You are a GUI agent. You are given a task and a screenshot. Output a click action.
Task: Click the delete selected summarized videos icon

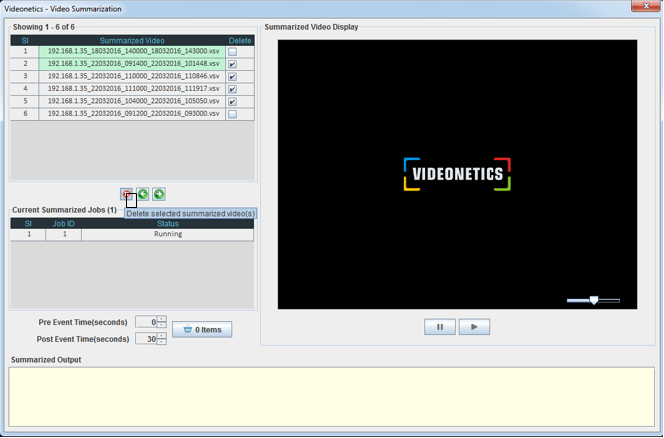tap(126, 194)
